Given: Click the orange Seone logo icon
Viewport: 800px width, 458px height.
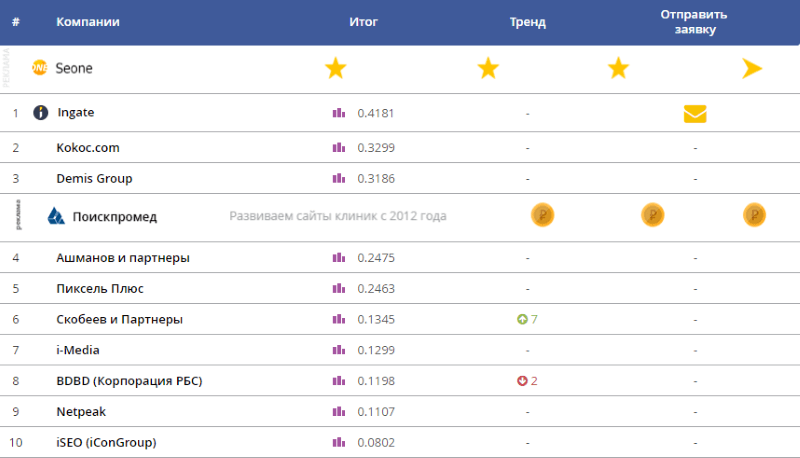Looking at the screenshot, I should [40, 68].
